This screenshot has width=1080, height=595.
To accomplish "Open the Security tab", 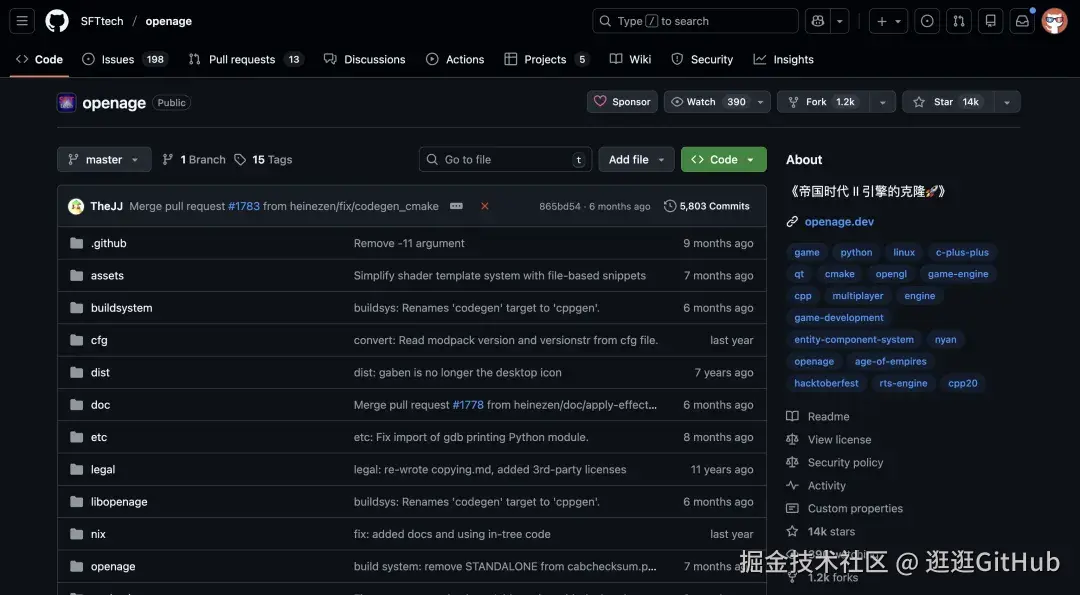I will [702, 59].
